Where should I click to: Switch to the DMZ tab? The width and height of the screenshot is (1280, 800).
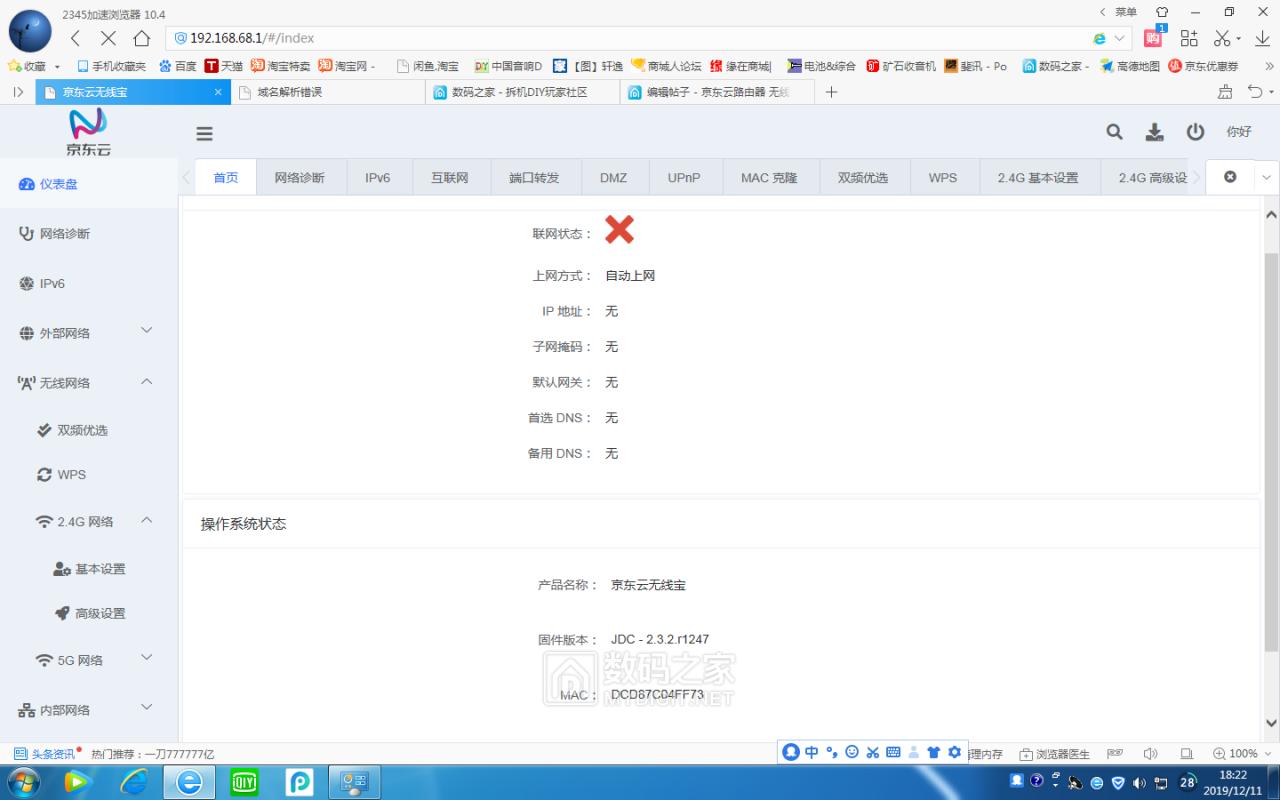point(614,177)
